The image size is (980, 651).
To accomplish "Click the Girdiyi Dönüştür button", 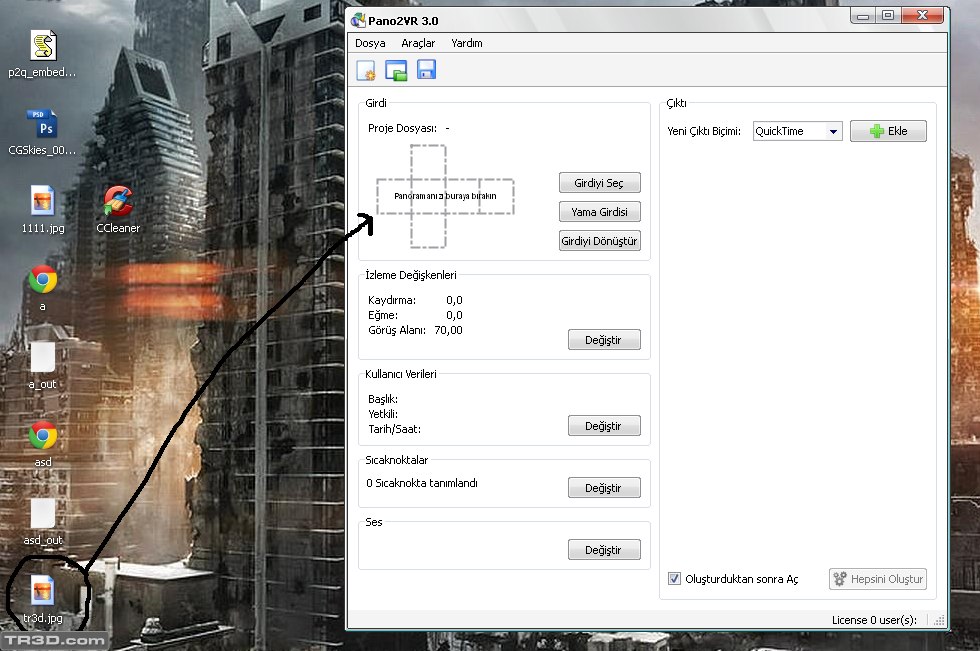I will coord(599,241).
